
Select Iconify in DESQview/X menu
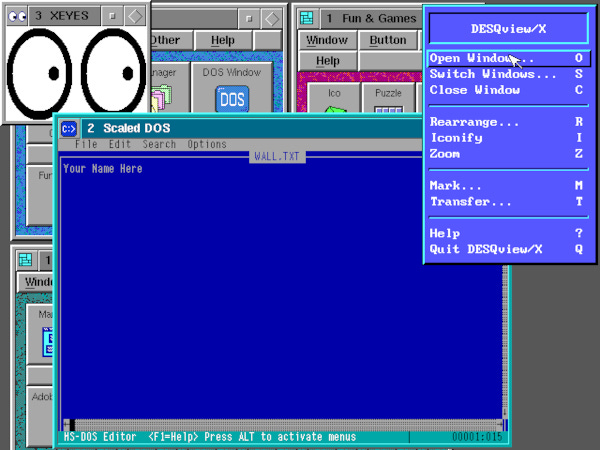point(509,138)
